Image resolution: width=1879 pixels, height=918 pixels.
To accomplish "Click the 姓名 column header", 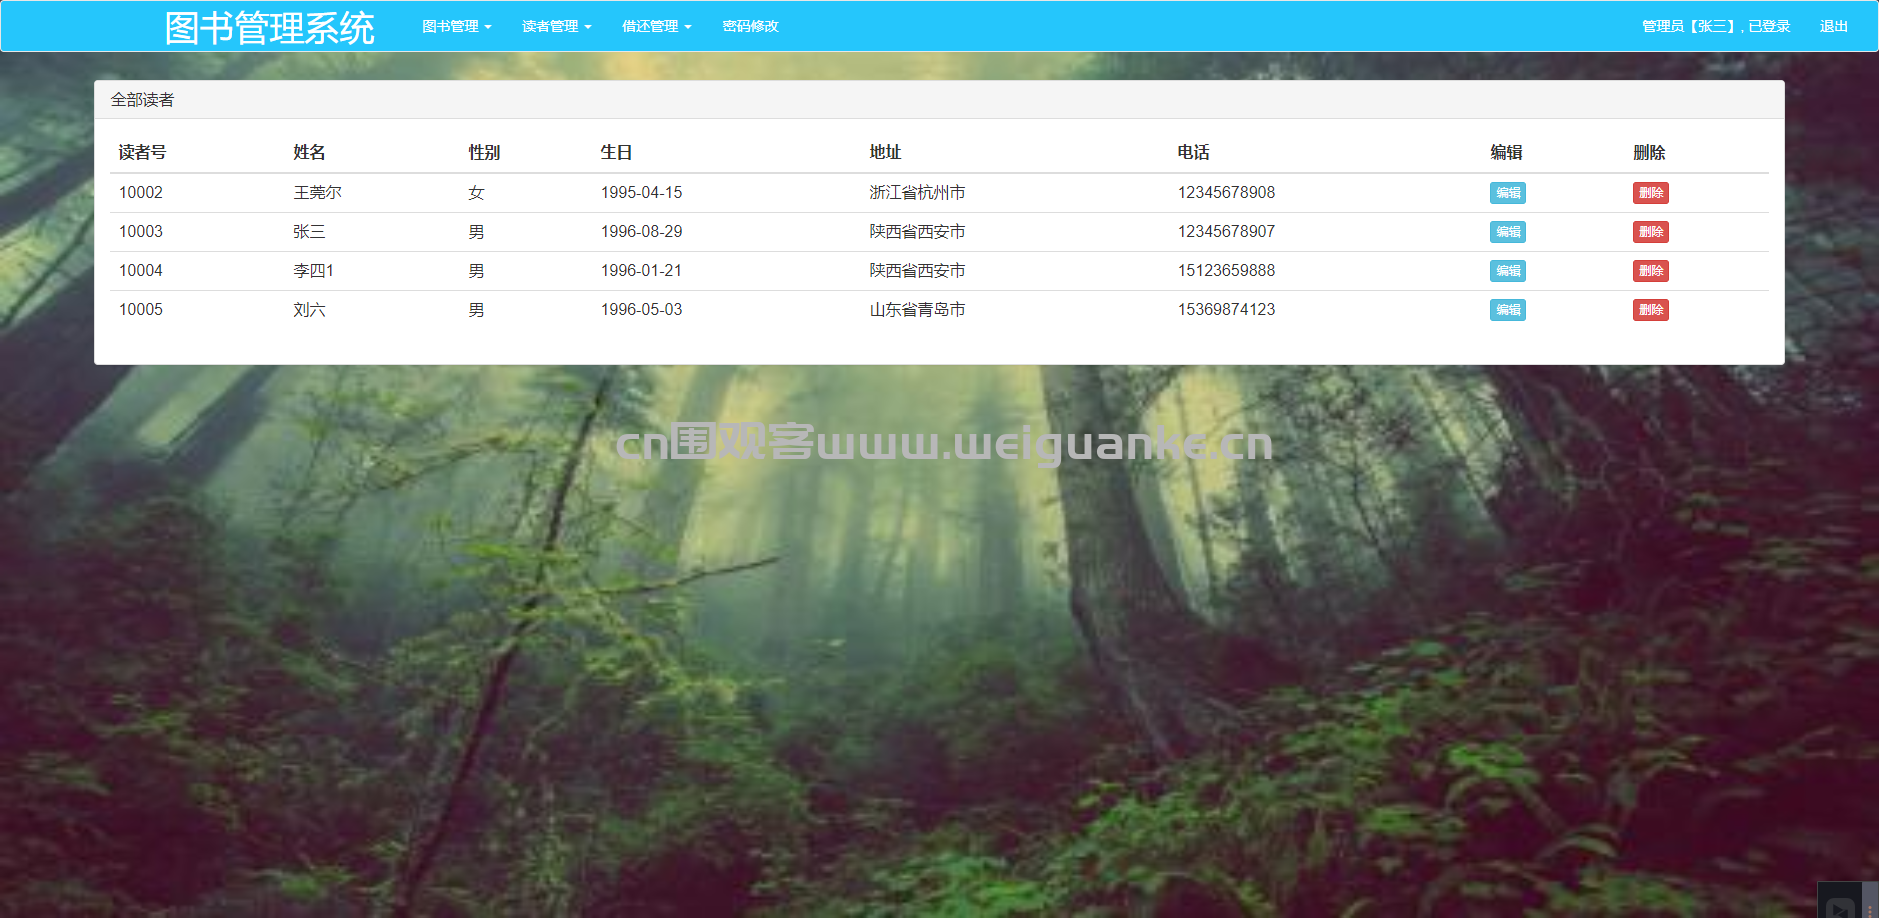I will tap(309, 152).
